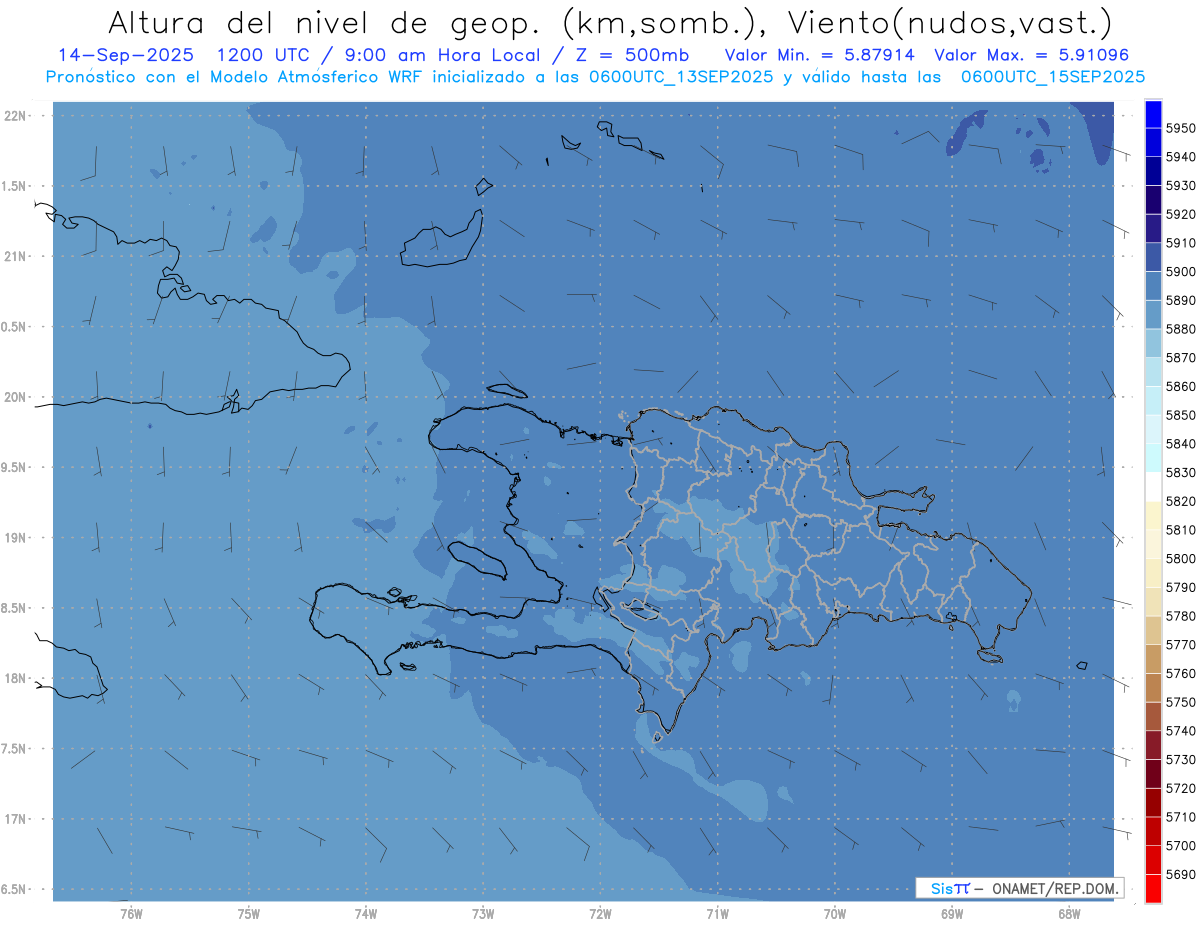The height and width of the screenshot is (927, 1200).
Task: Click the colorbar label '5870'
Action: 1181,357
